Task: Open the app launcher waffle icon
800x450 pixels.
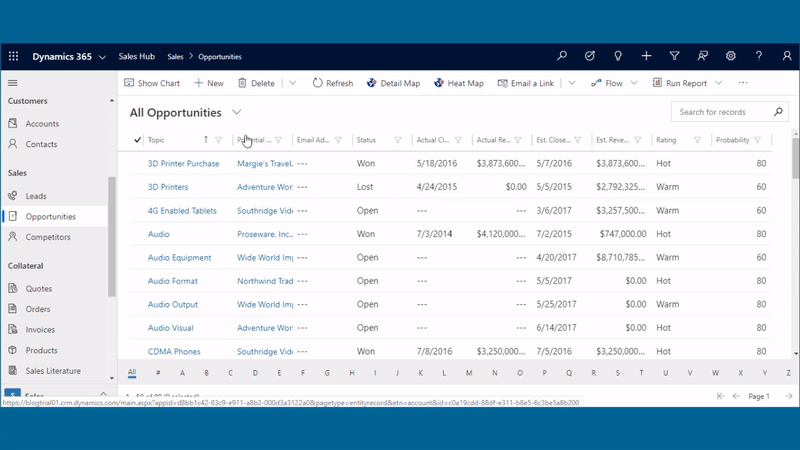Action: [14, 57]
